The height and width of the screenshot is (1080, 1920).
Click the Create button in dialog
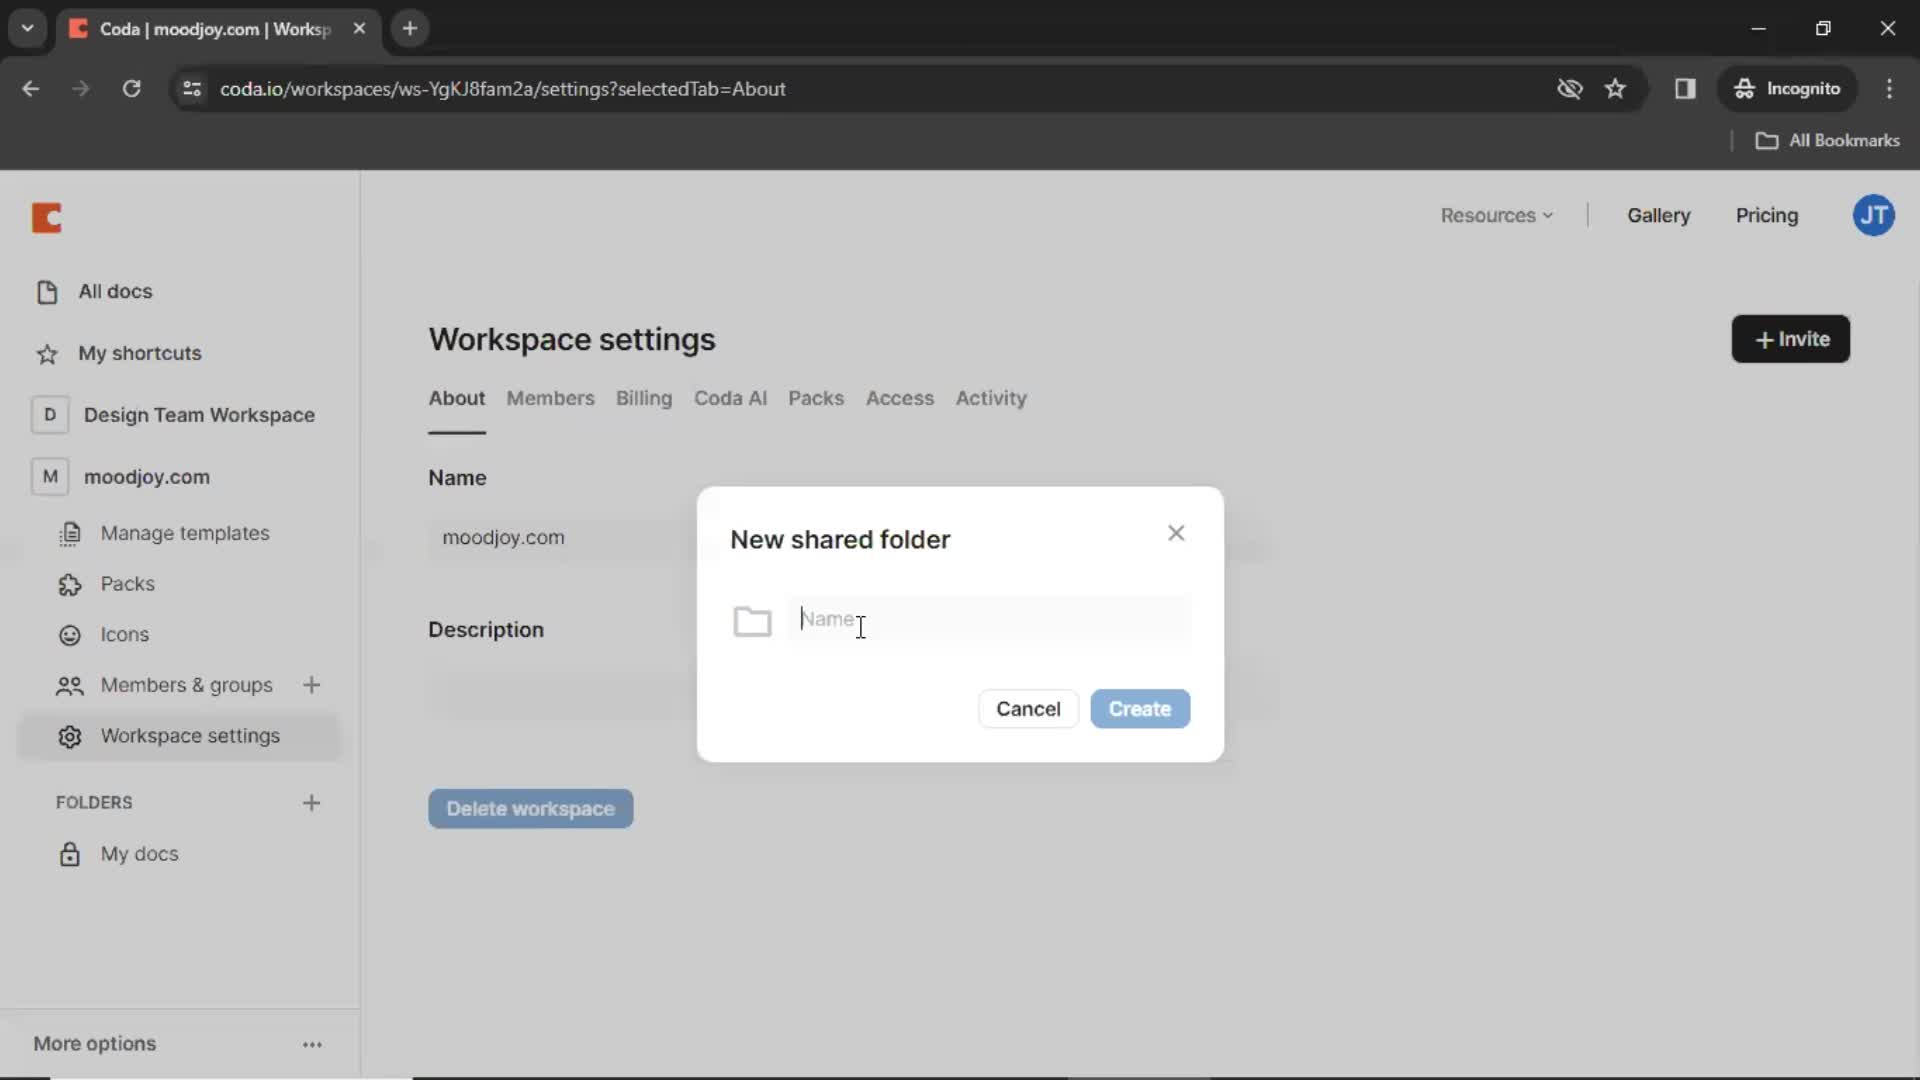pyautogui.click(x=1139, y=708)
